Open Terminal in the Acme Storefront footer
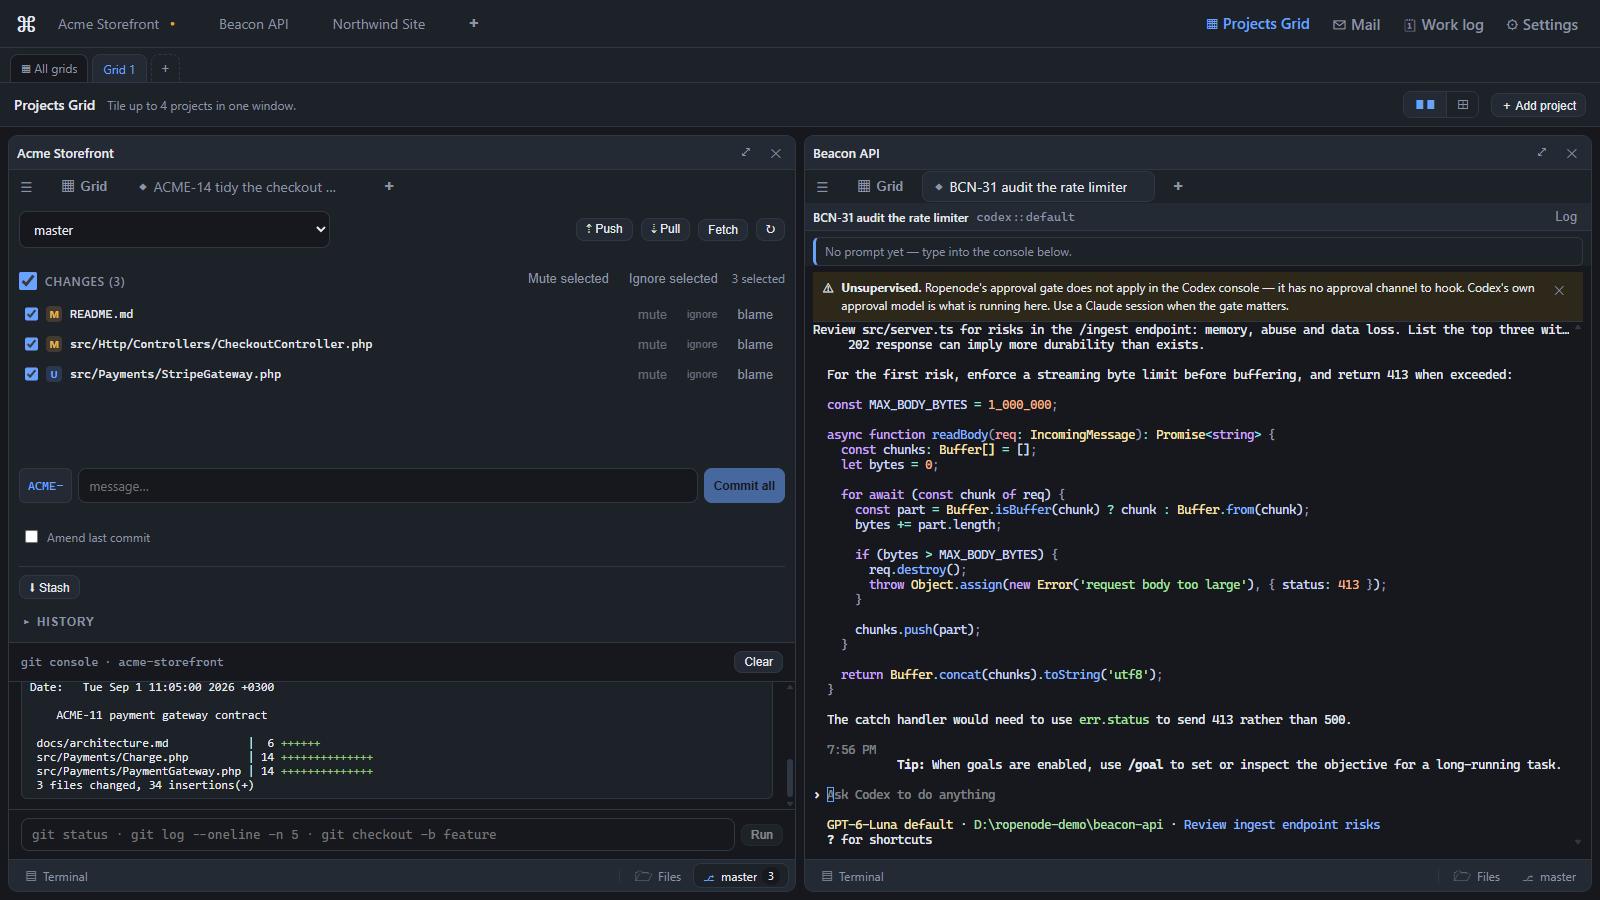The image size is (1600, 900). click(57, 877)
